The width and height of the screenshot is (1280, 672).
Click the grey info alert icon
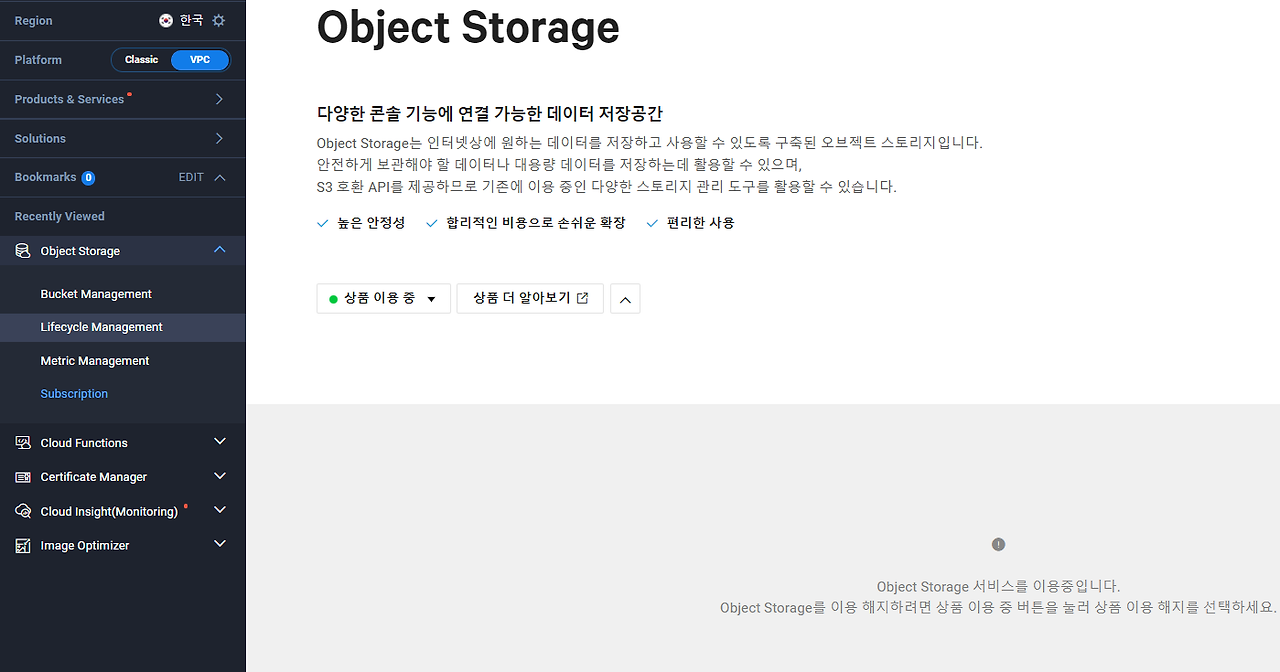pos(998,544)
